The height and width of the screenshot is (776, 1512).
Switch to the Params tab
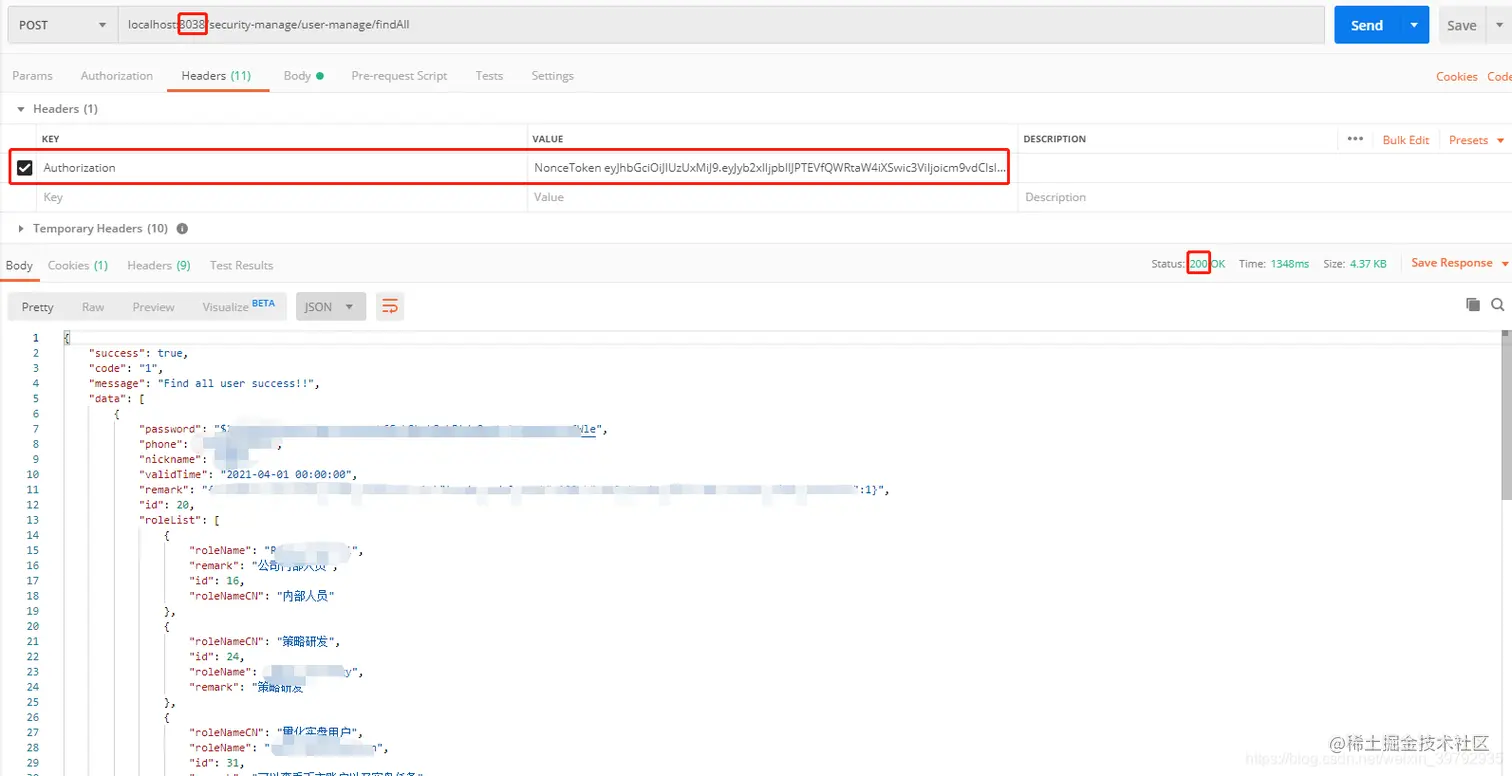tap(32, 76)
